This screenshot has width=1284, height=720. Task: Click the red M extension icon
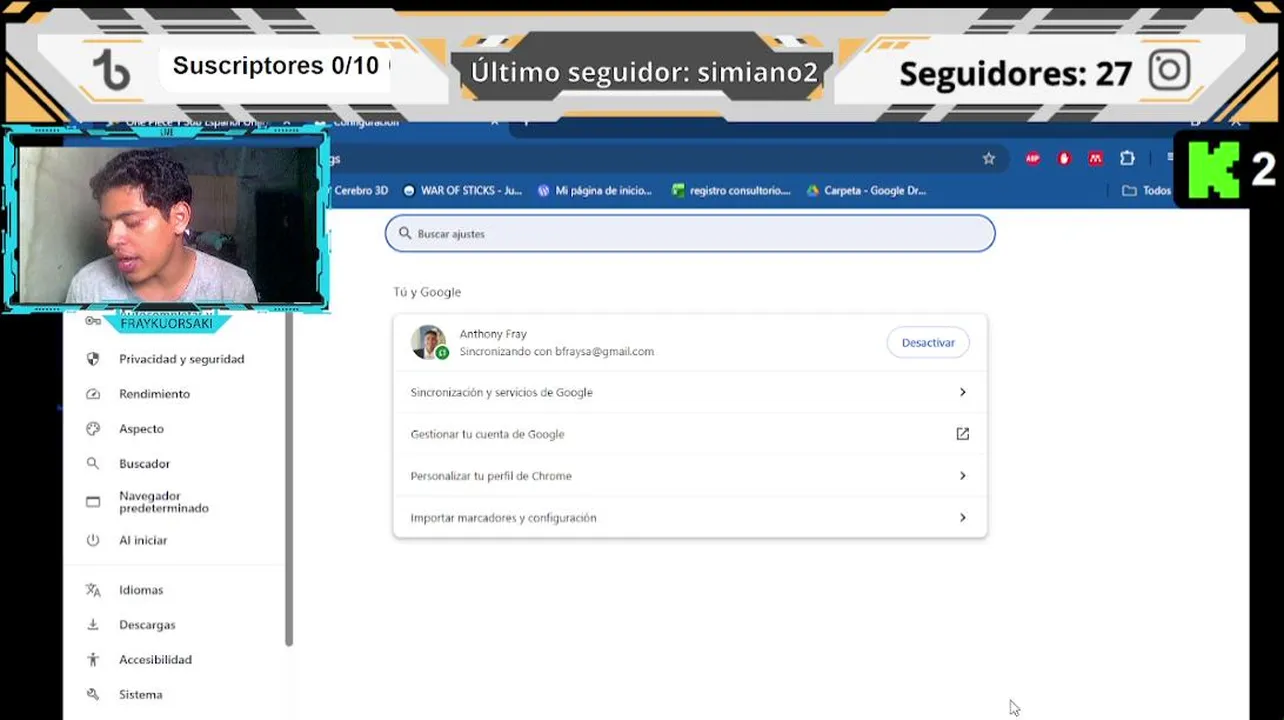pyautogui.click(x=1096, y=158)
